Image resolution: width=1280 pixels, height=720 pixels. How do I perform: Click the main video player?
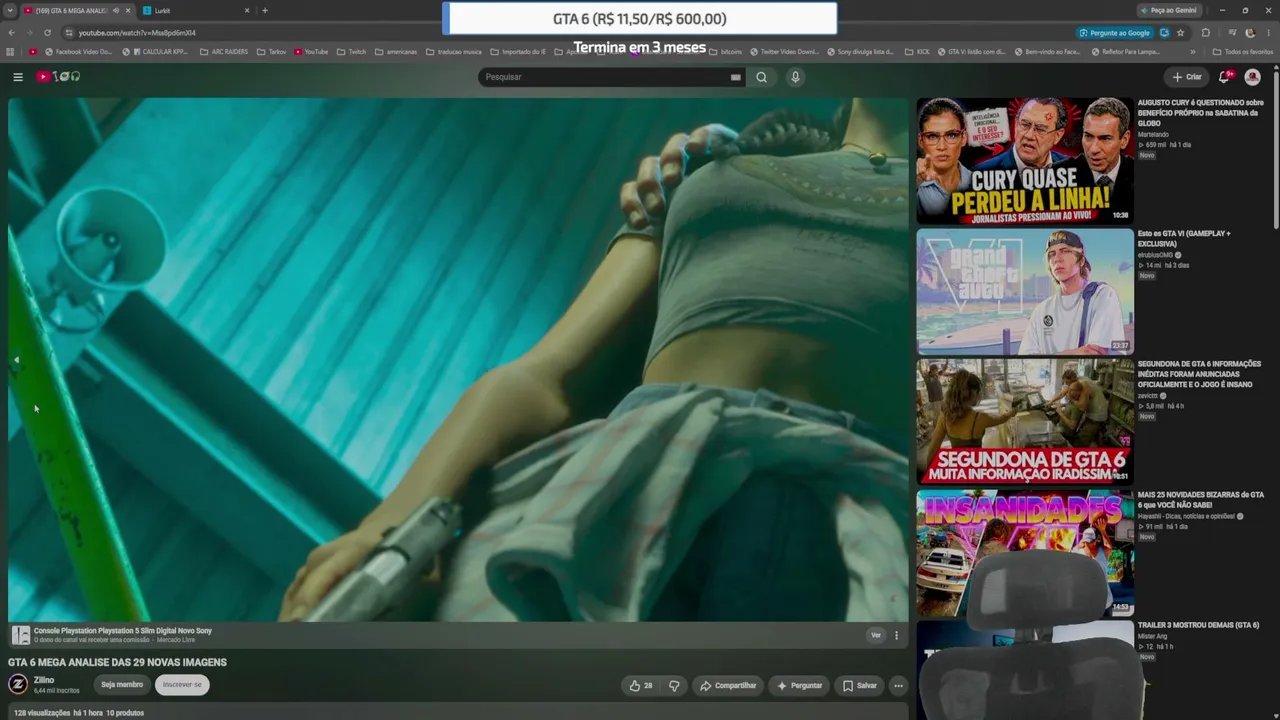tap(458, 360)
